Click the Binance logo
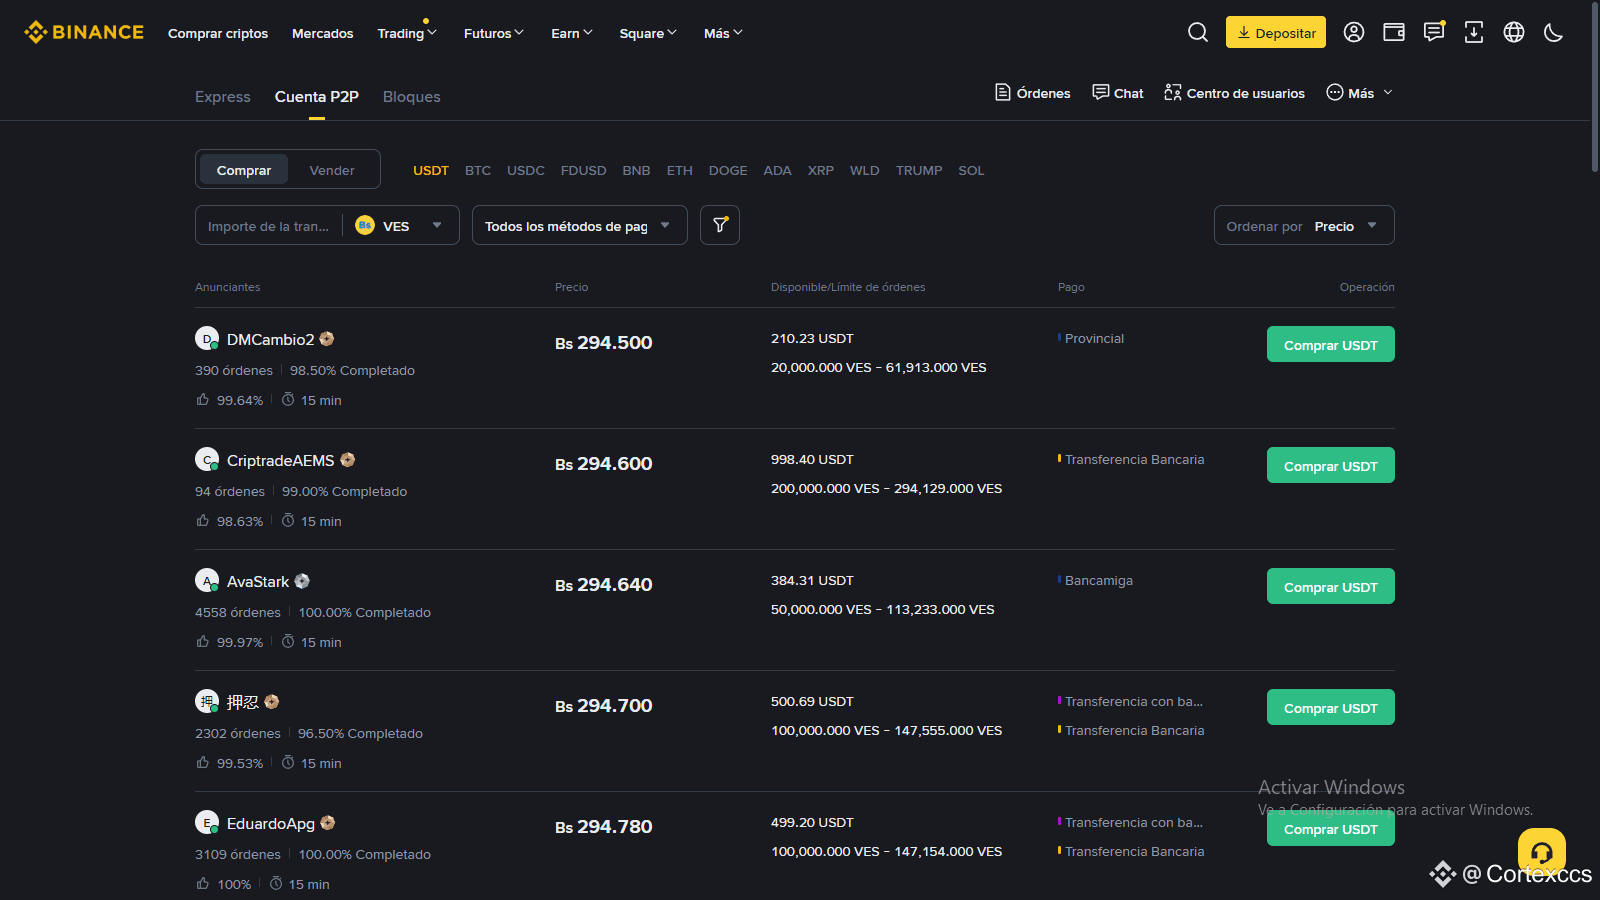 click(84, 32)
